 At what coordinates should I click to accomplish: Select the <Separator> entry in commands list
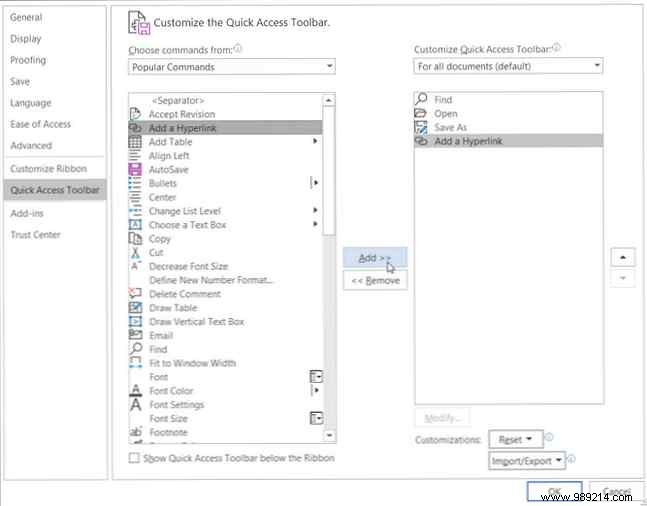point(225,100)
